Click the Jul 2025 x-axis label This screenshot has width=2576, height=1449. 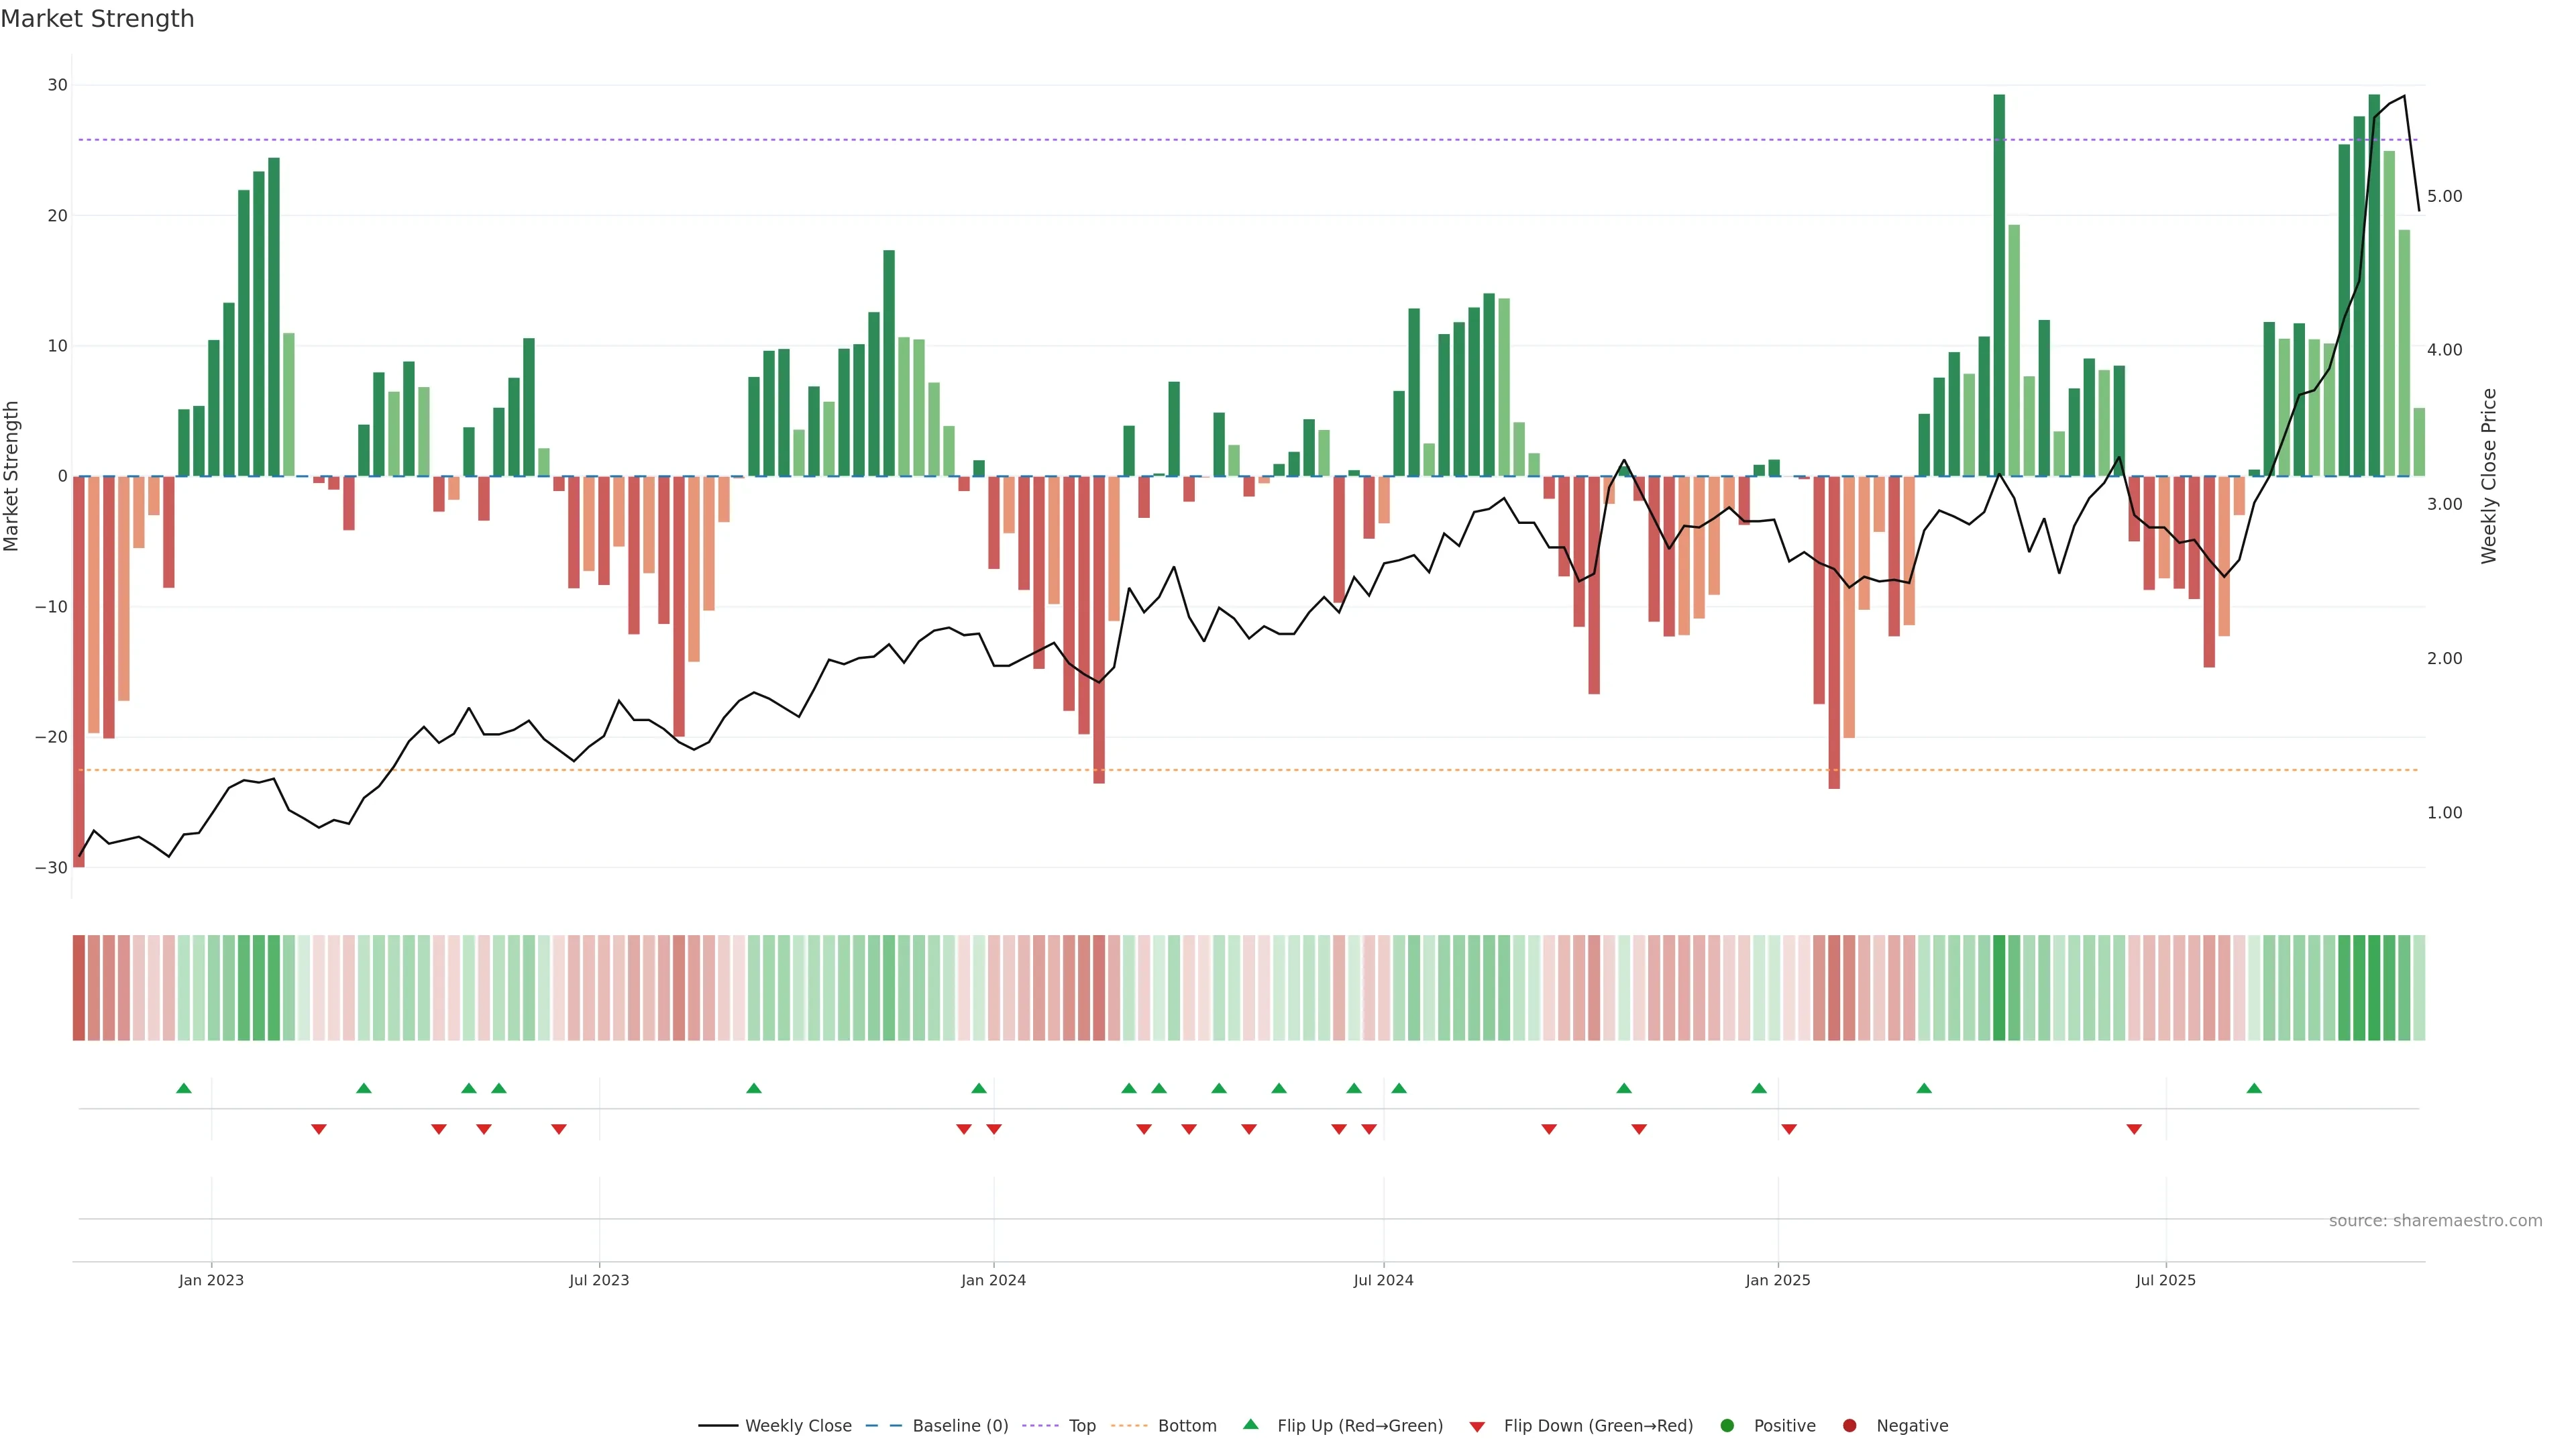[x=2165, y=1280]
